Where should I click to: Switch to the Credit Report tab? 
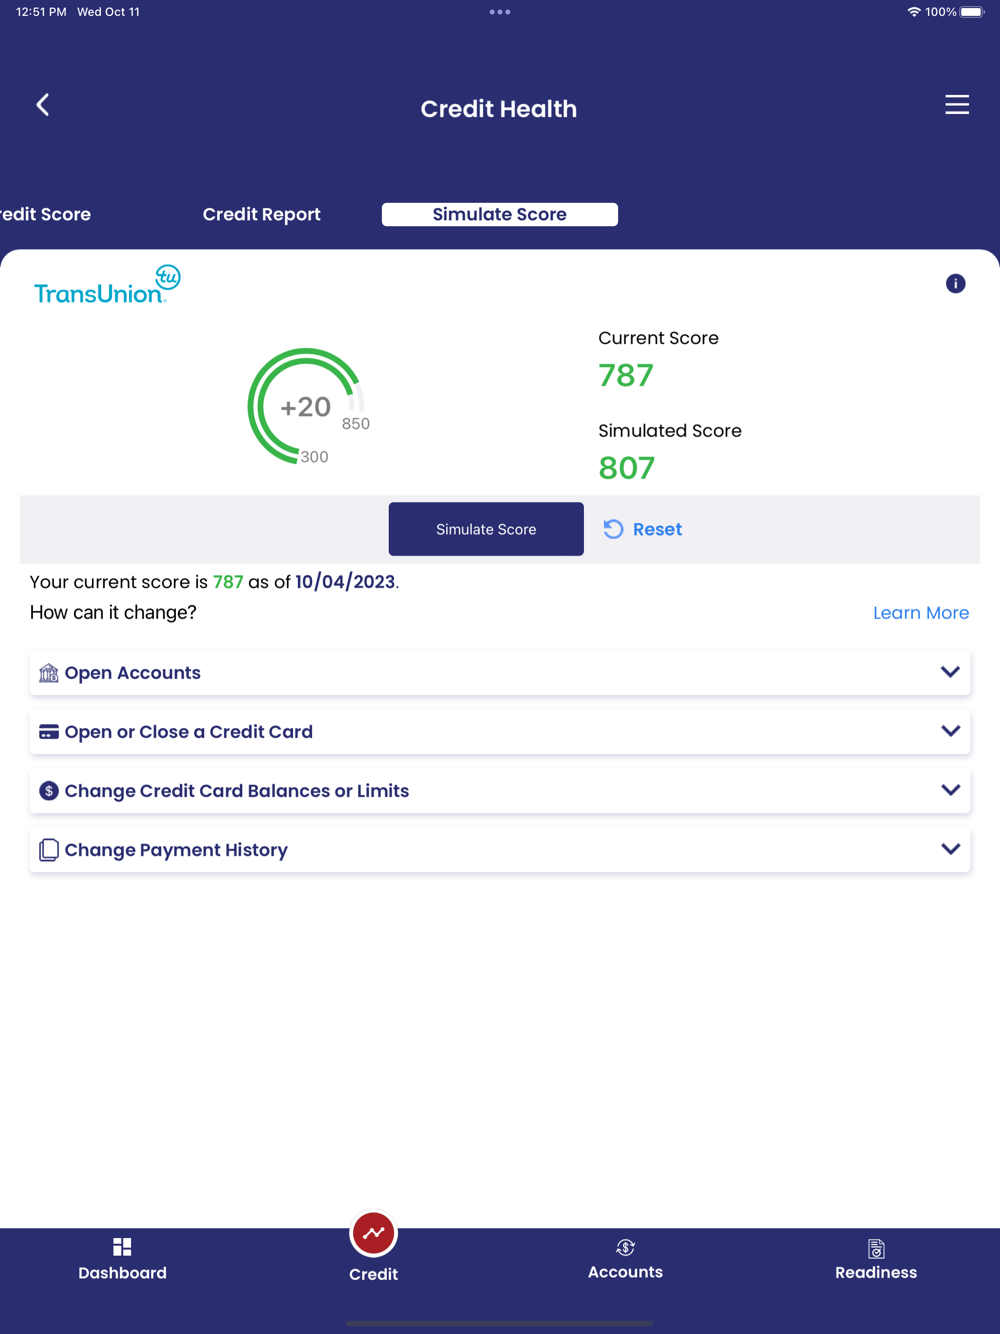coord(262,214)
